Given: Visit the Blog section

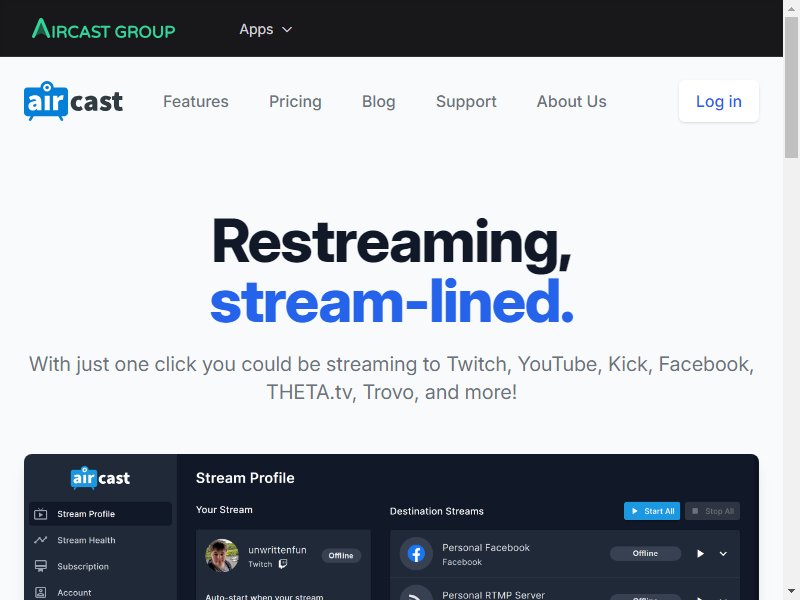Looking at the screenshot, I should point(379,102).
